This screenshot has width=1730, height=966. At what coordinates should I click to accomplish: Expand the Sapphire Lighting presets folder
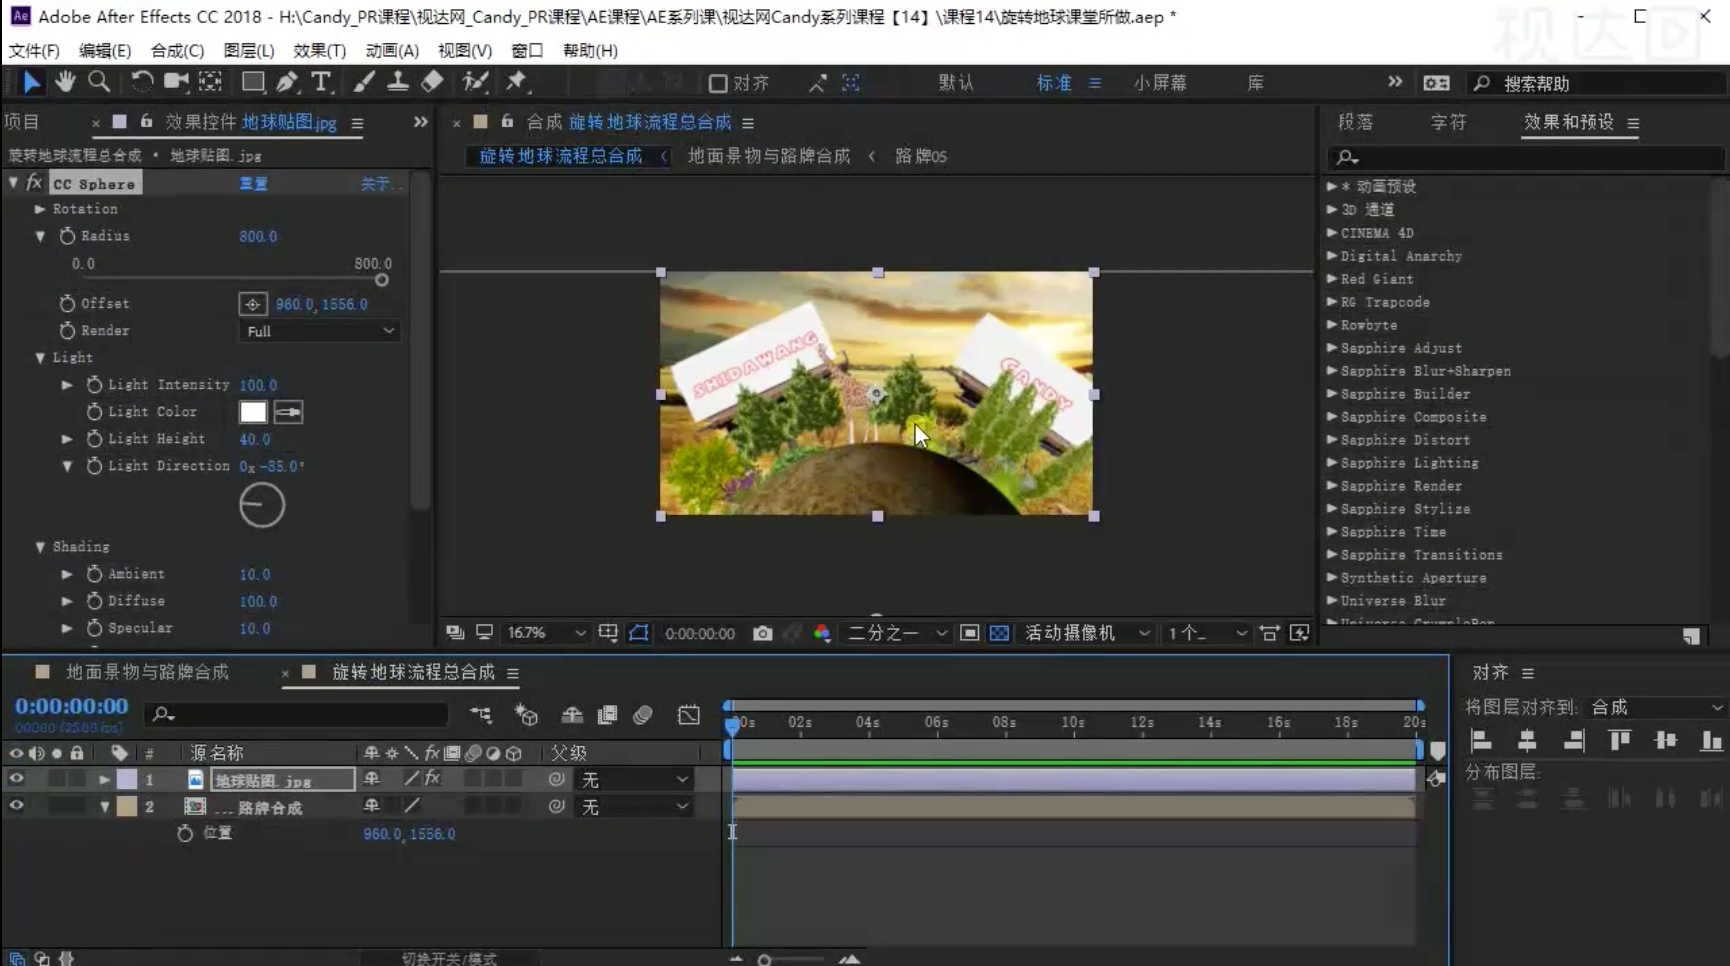pyautogui.click(x=1332, y=462)
